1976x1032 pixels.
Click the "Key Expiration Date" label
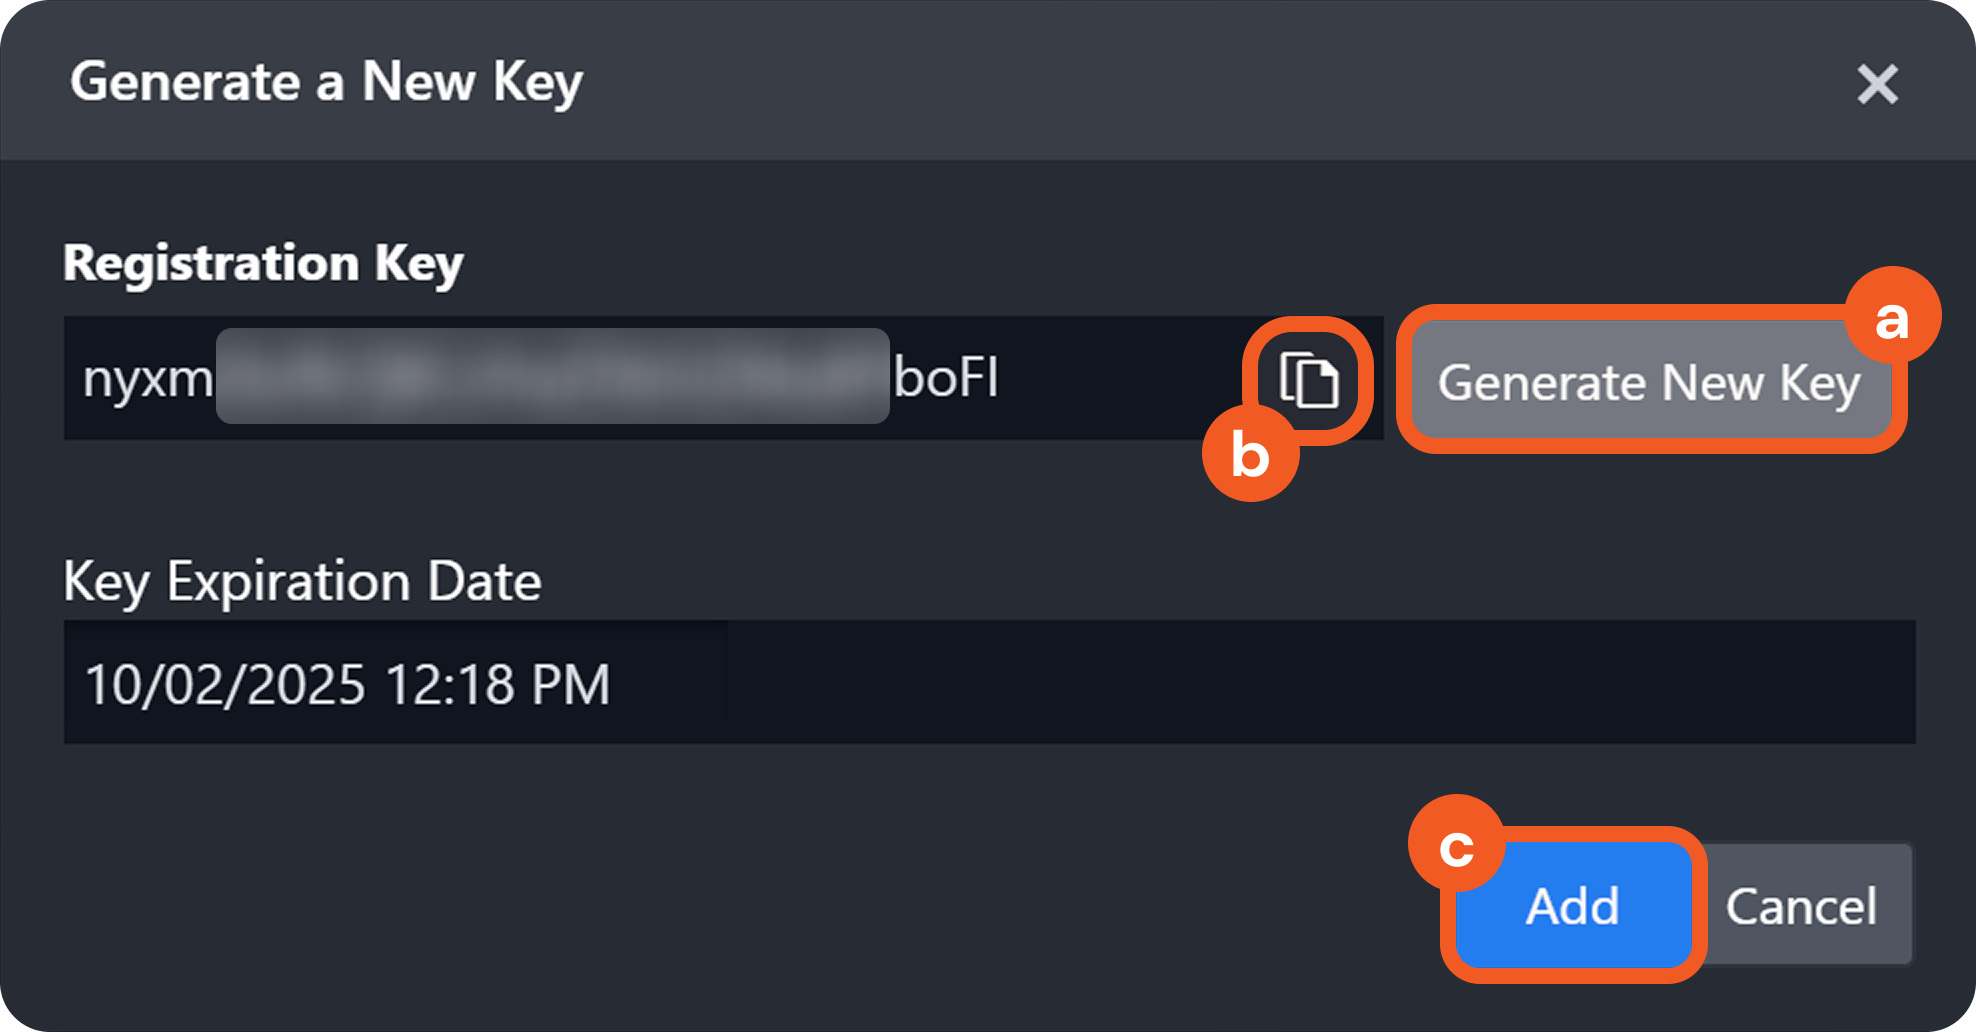[302, 582]
